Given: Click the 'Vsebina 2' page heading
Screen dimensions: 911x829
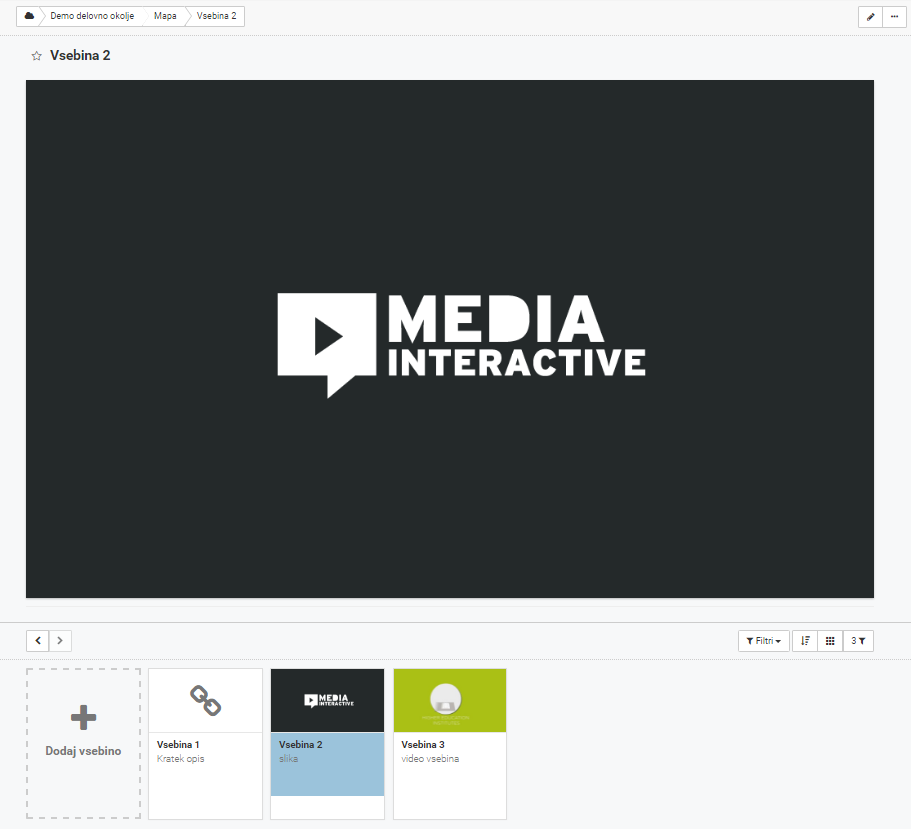Looking at the screenshot, I should pos(80,56).
